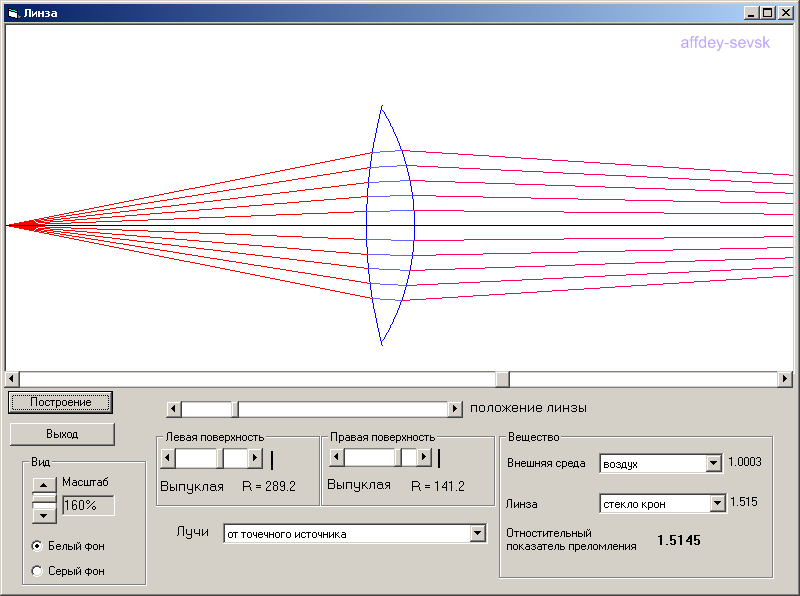
Task: Click the Масштаб decrease arrow
Action: tap(45, 516)
